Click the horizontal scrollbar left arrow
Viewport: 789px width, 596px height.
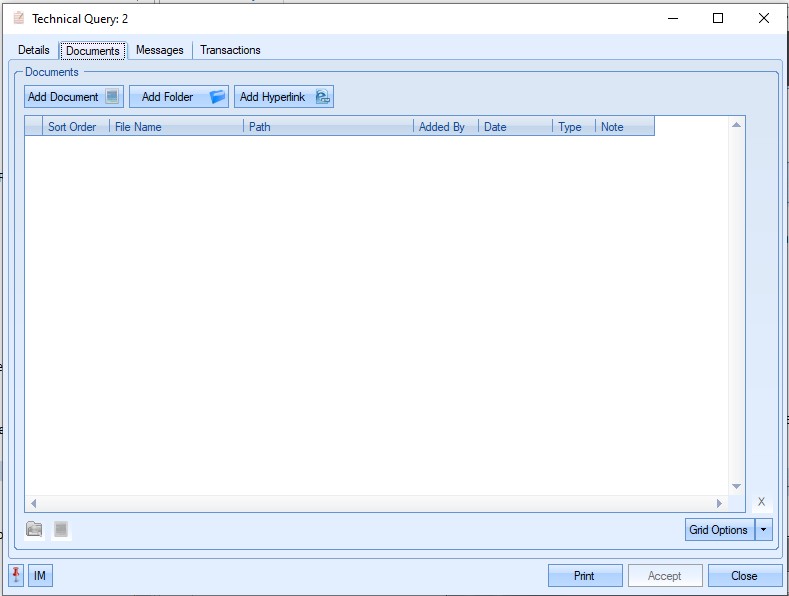(33, 503)
